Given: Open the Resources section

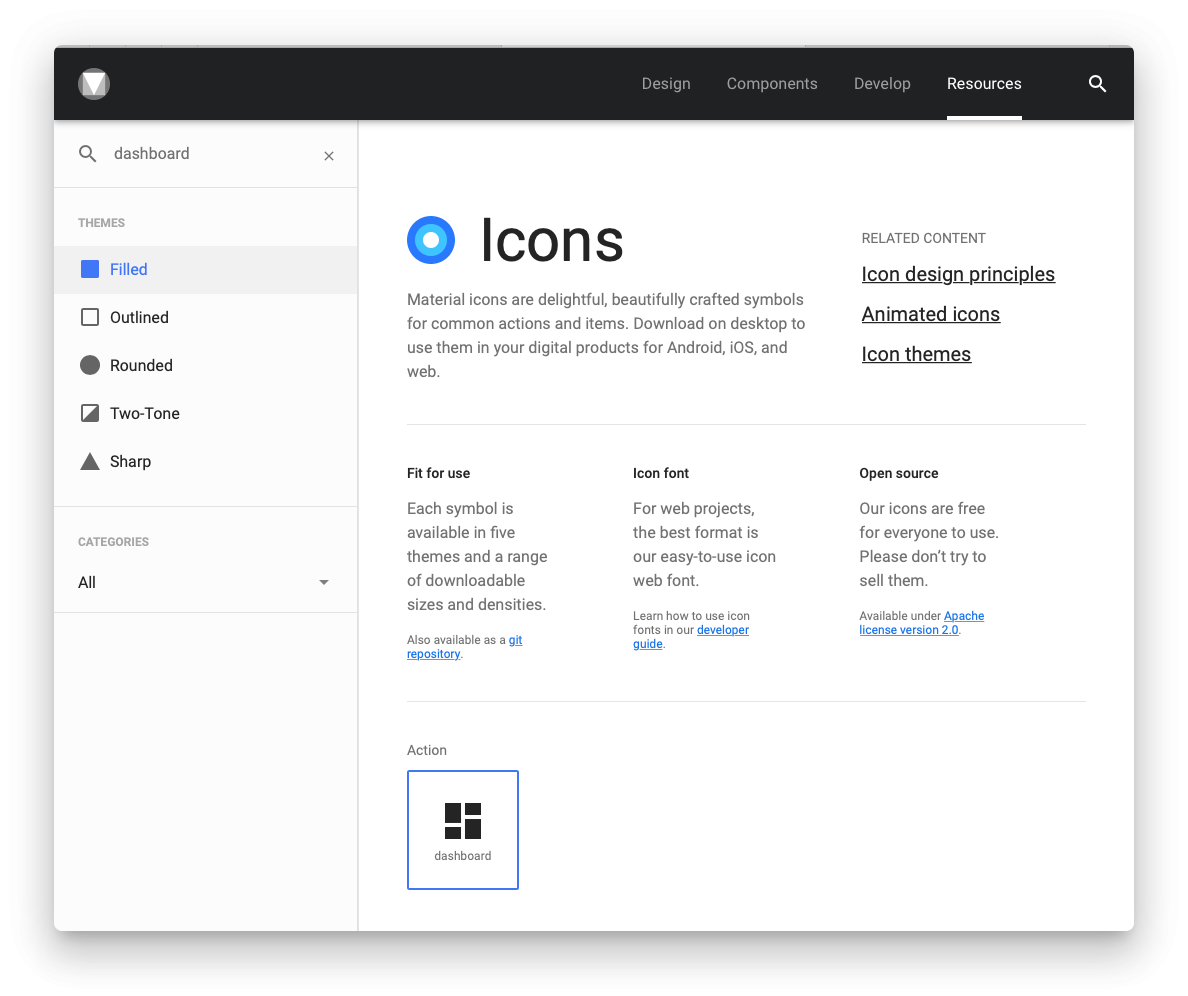Looking at the screenshot, I should click(984, 83).
